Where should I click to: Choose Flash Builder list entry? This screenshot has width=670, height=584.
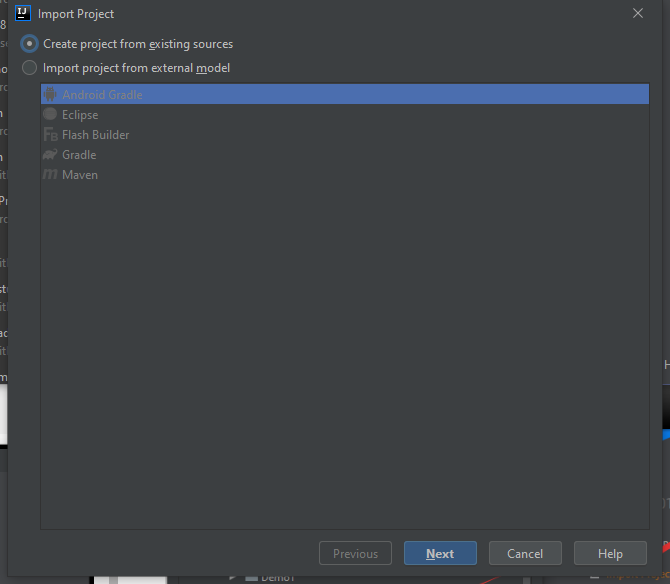(x=345, y=134)
